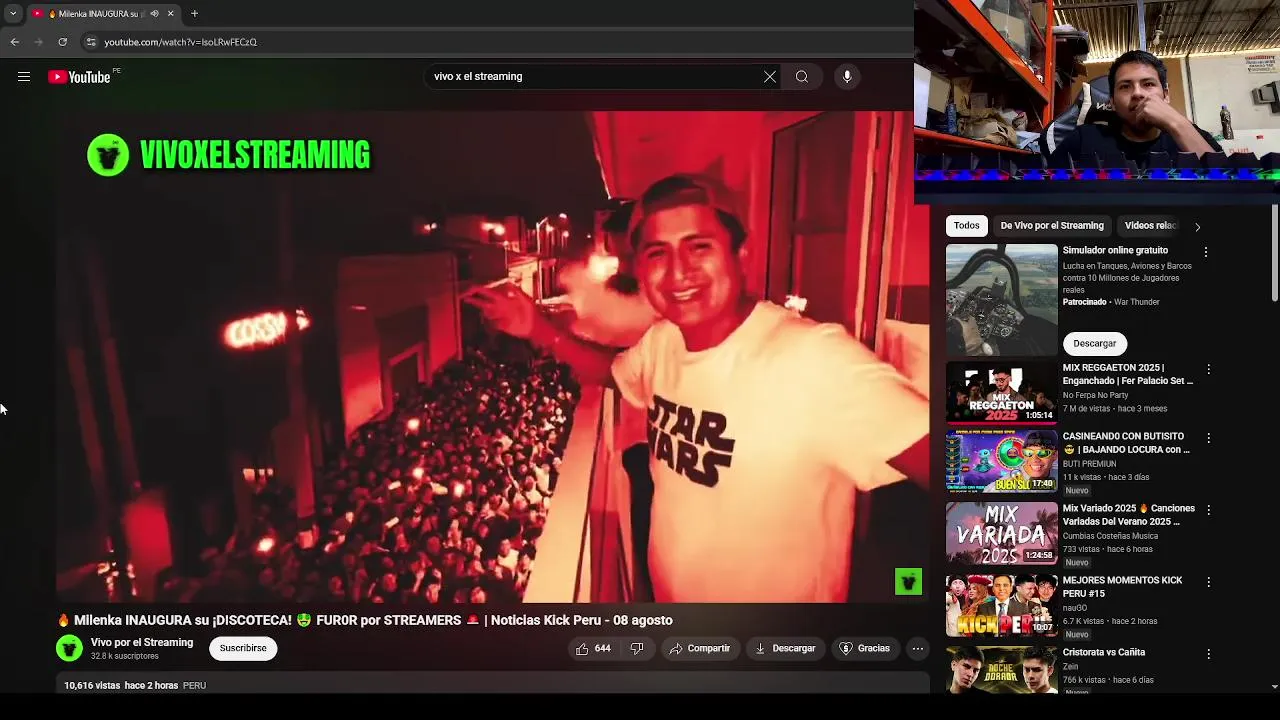Screen dimensions: 1280x720
Task: Select the Todos filter chip
Action: point(966,225)
